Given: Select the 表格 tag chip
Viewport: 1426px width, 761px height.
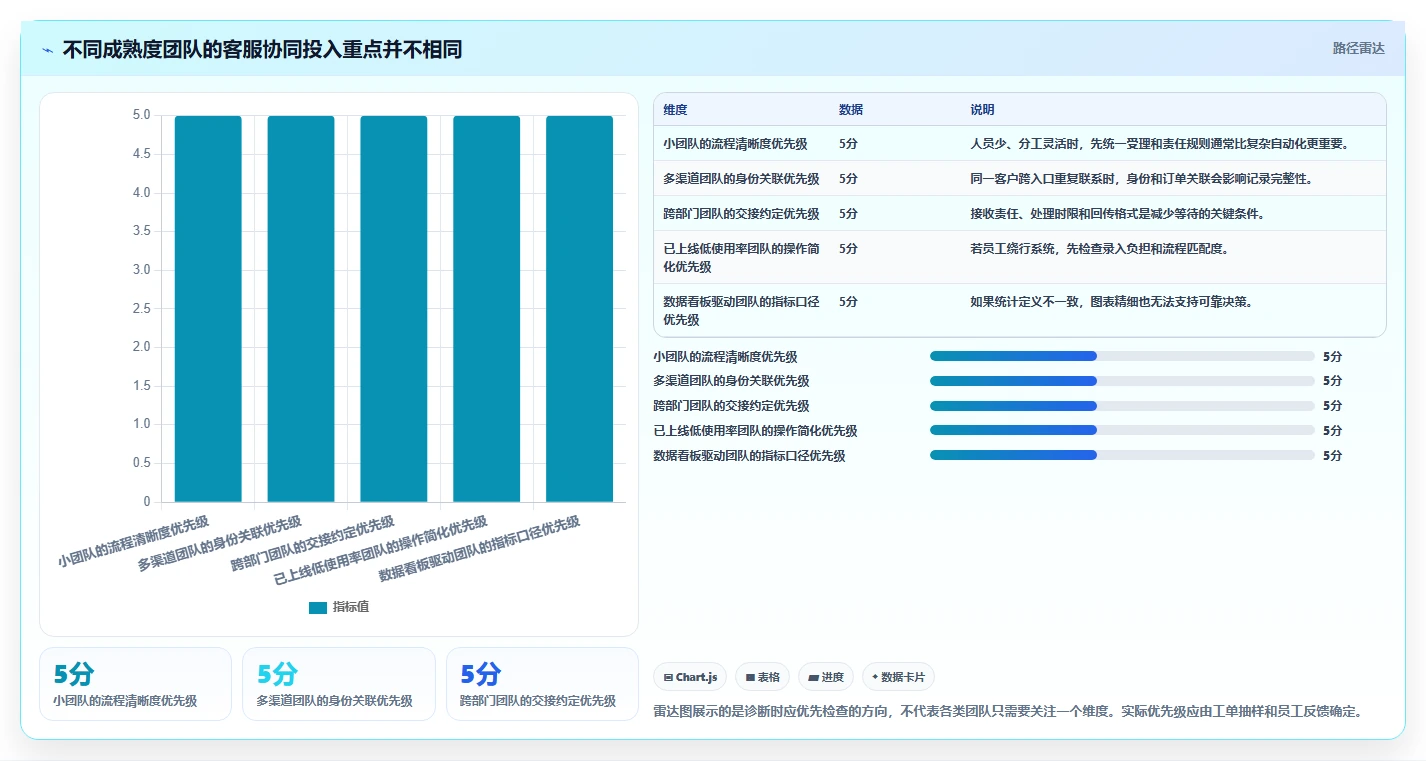Looking at the screenshot, I should point(763,677).
